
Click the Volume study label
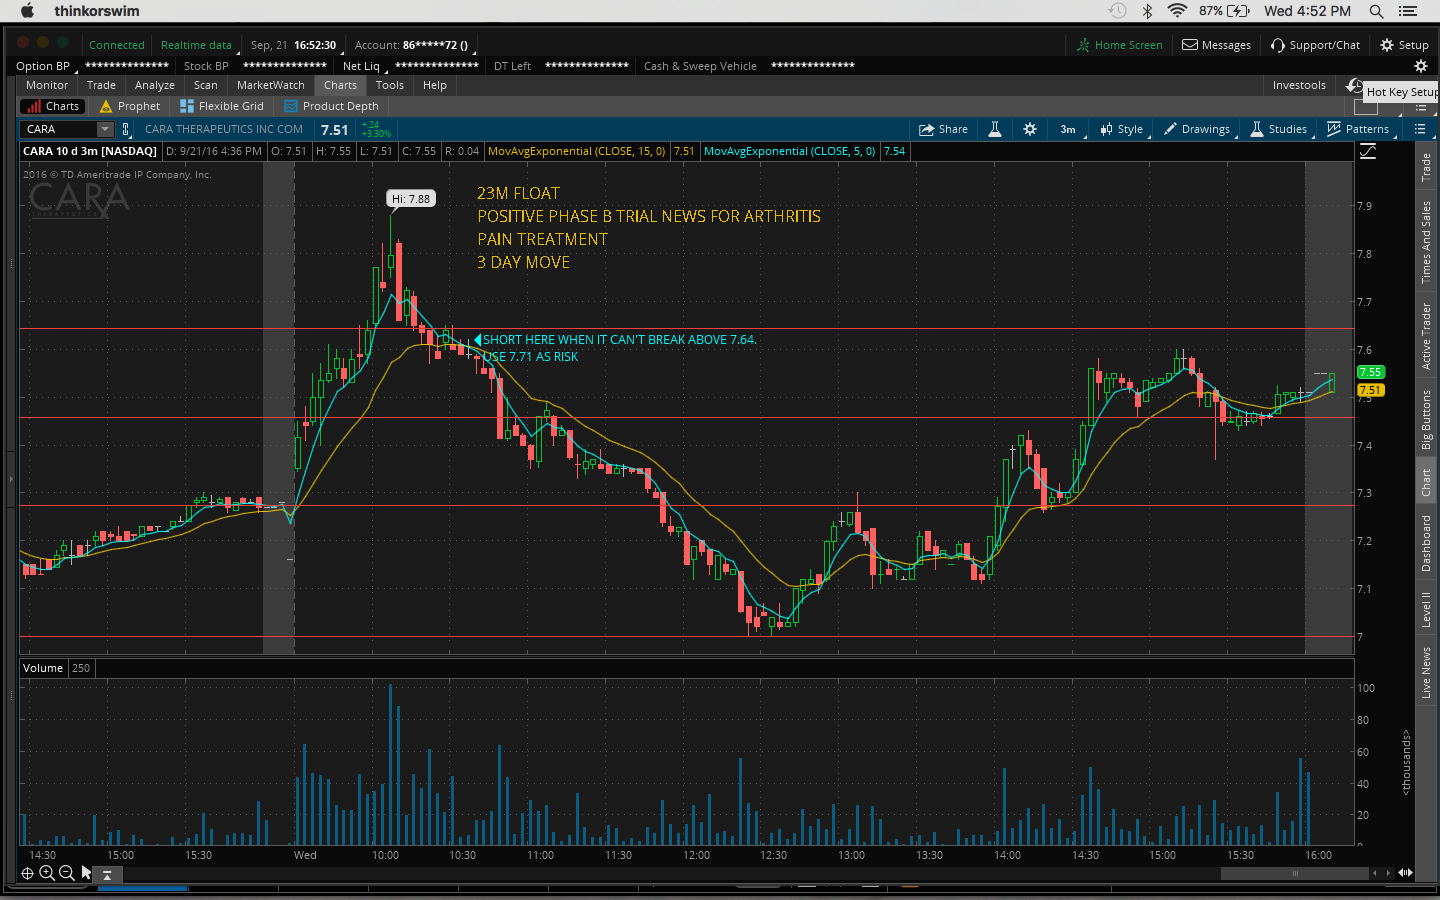coord(43,668)
